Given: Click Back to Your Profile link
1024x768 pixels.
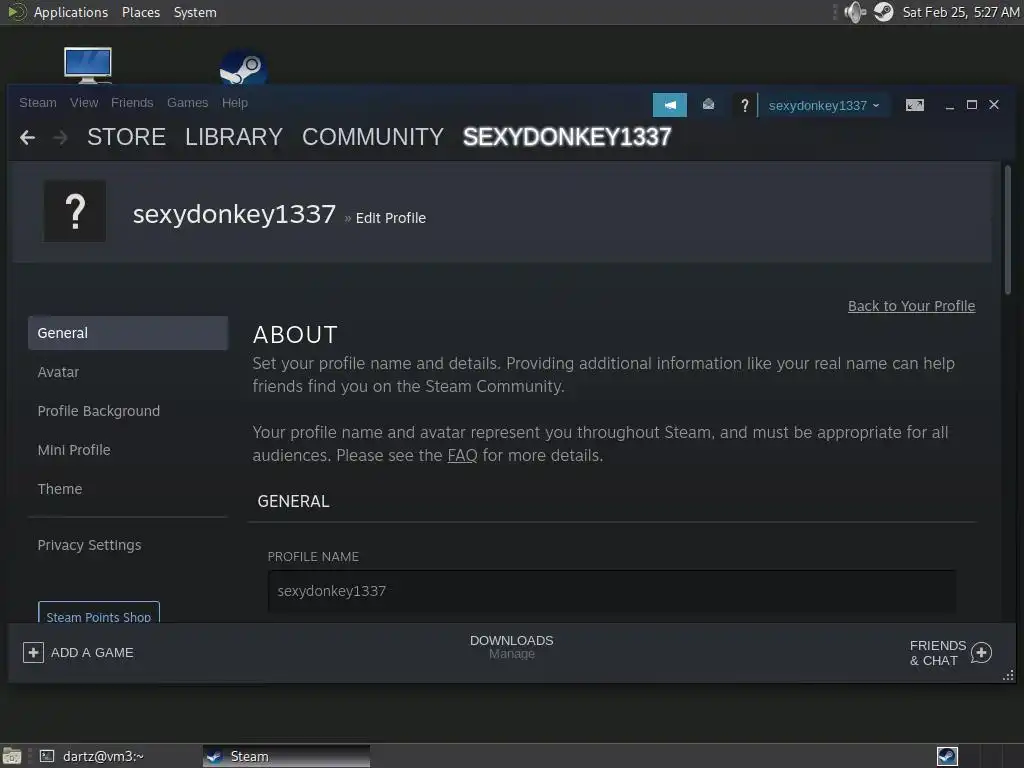Looking at the screenshot, I should click(911, 306).
